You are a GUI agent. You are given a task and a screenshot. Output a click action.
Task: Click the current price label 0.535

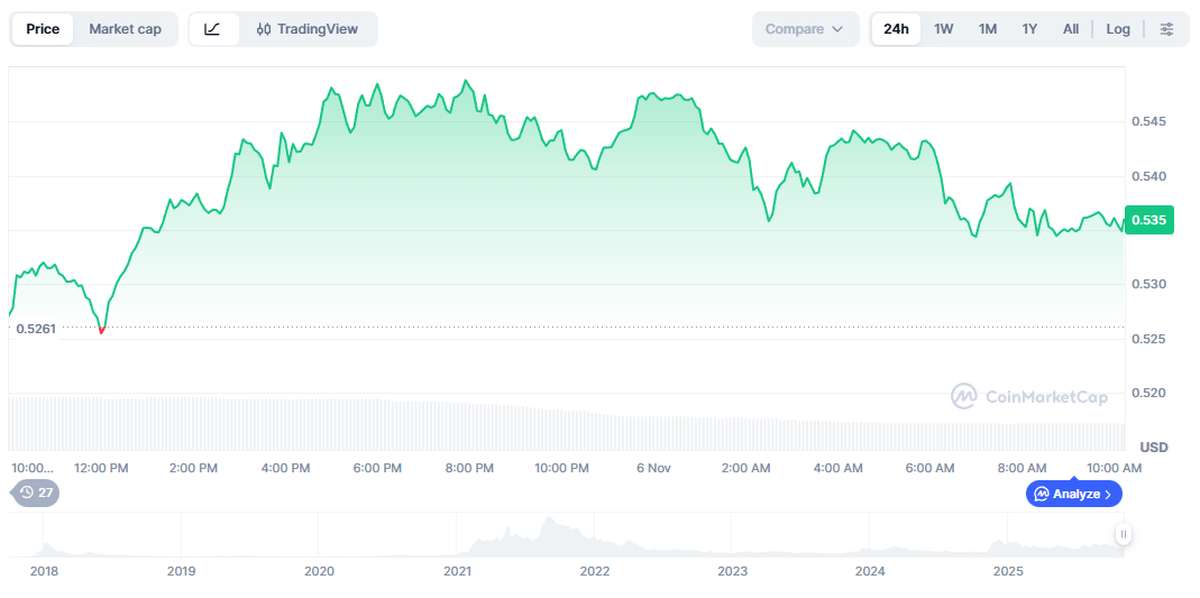tap(1148, 219)
